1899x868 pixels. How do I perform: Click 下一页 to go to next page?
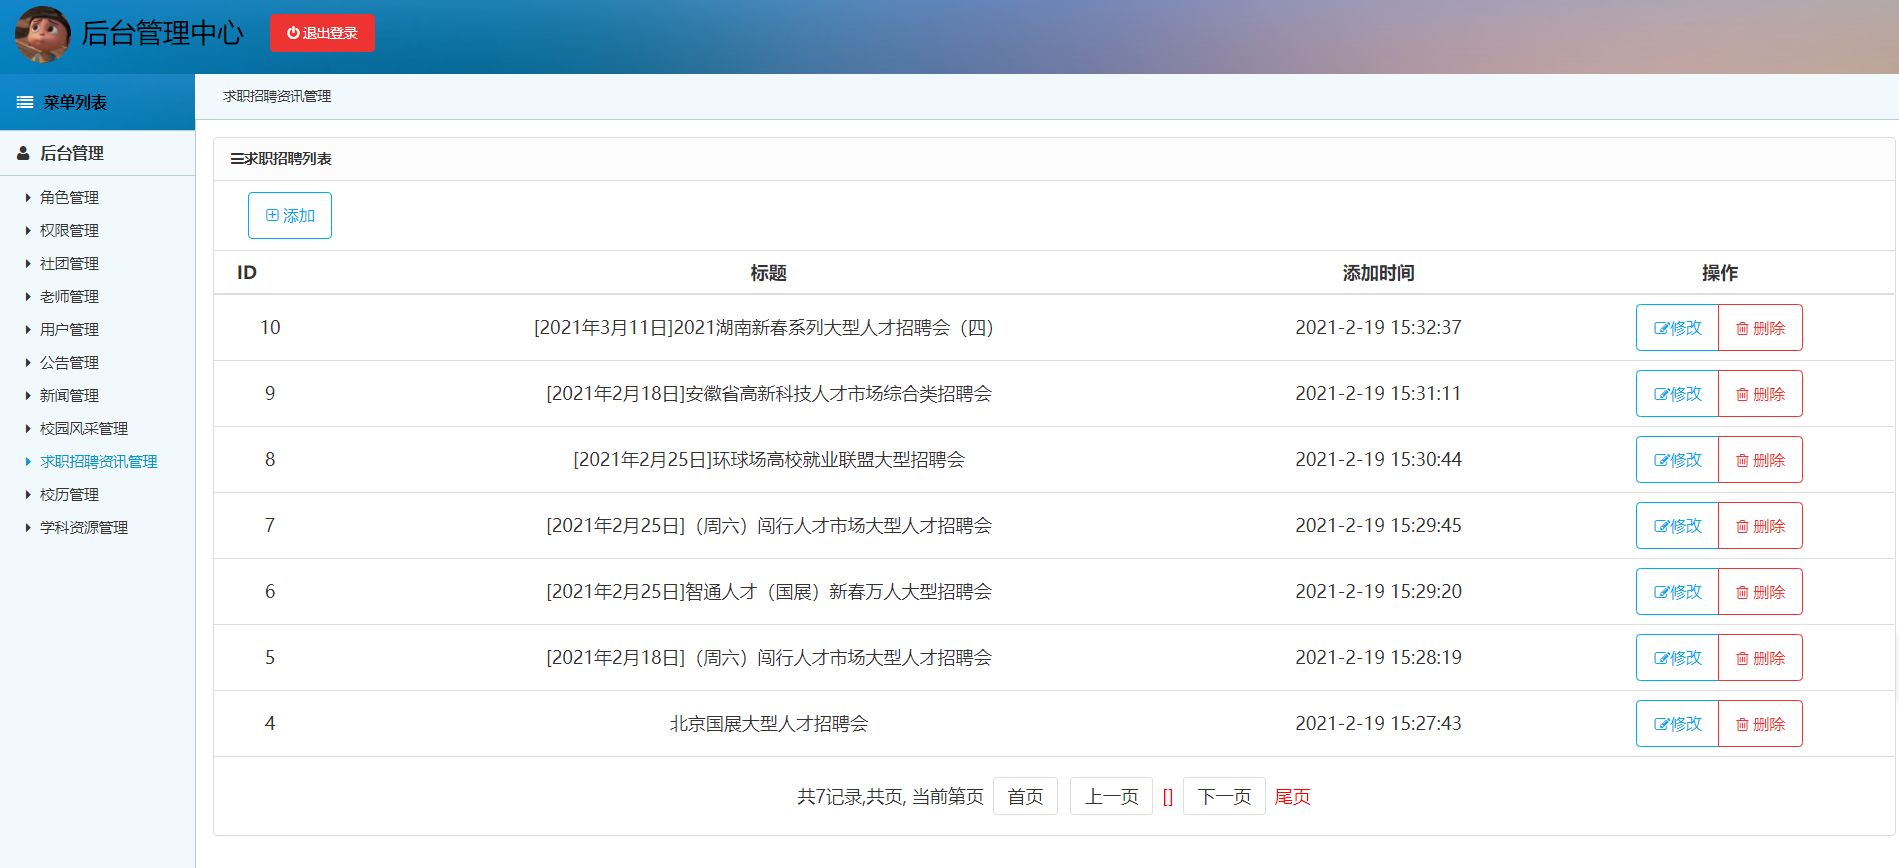[x=1224, y=797]
